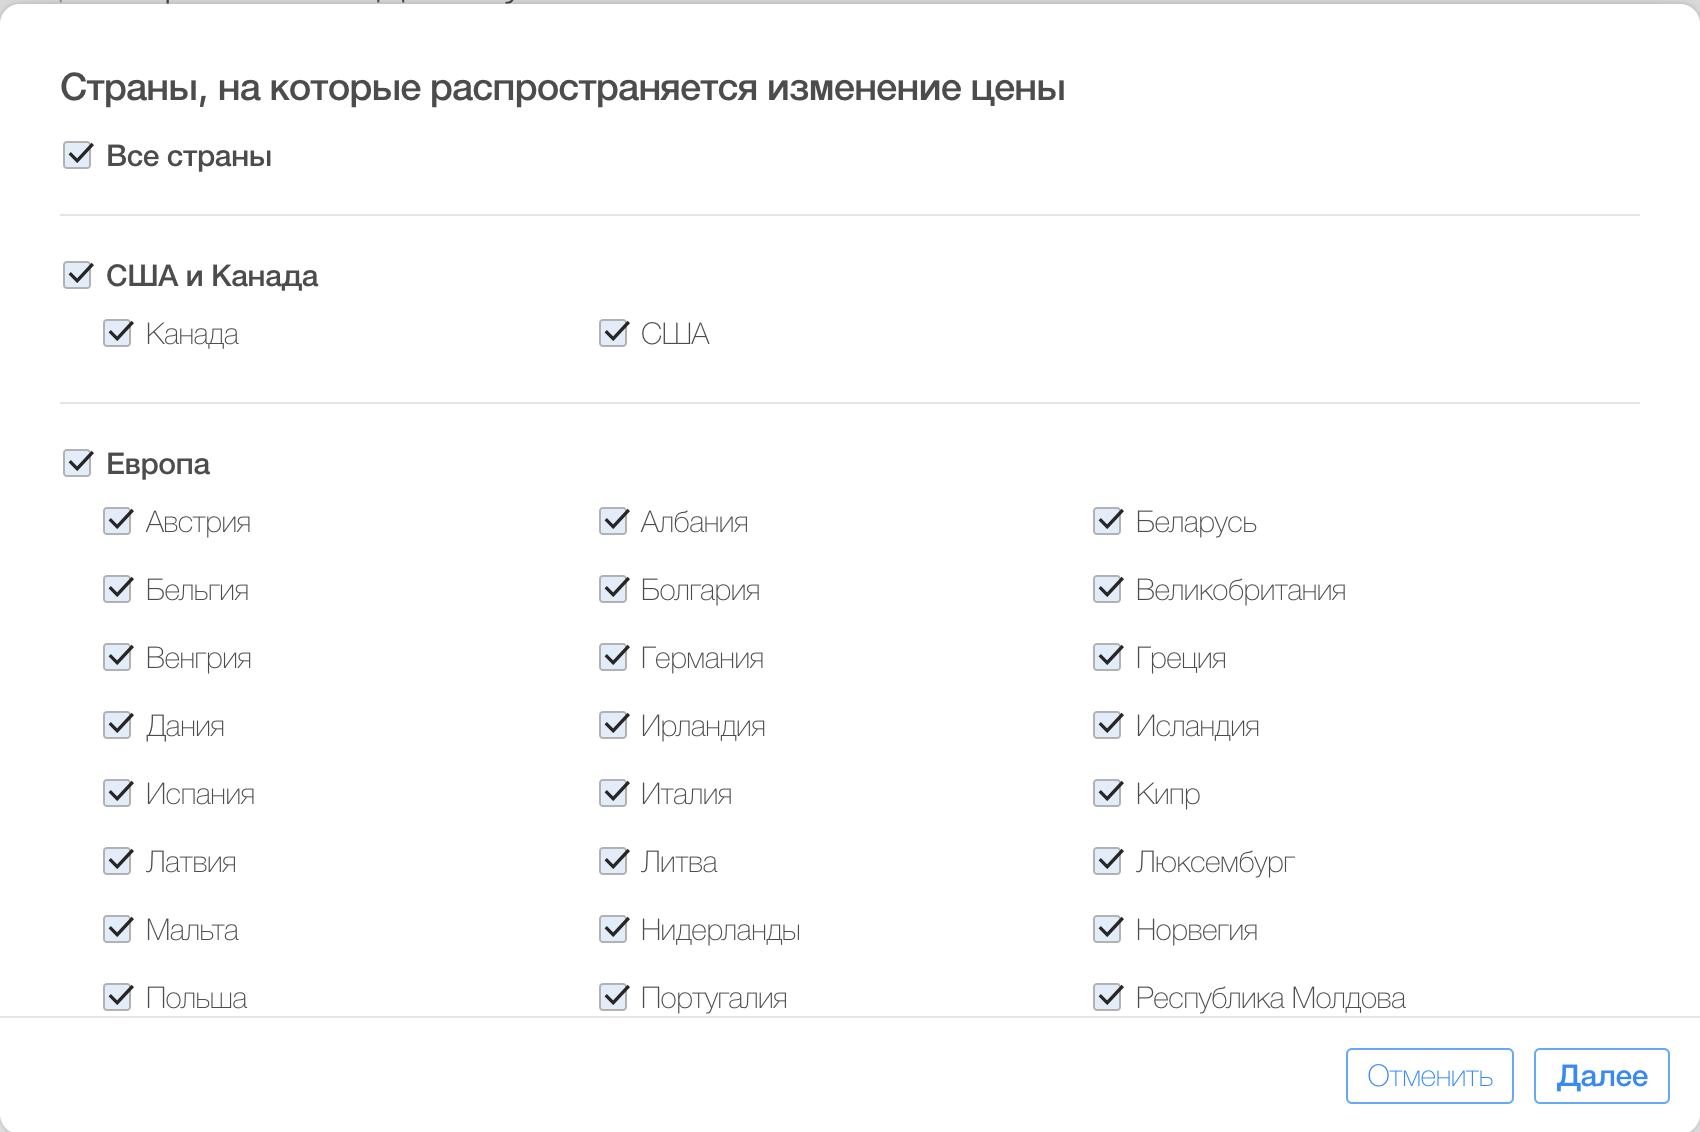Screen dimensions: 1700x1132
Task: Uncheck the Люксембург checkbox
Action: [1107, 860]
